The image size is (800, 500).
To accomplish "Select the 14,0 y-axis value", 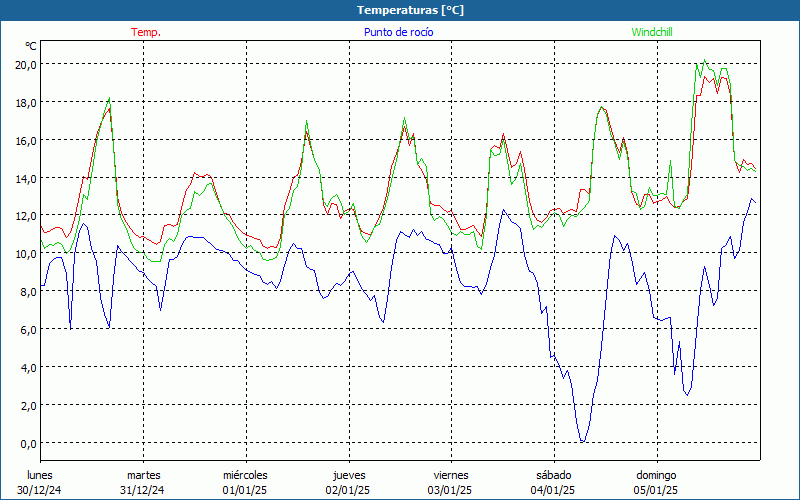I will [28, 178].
